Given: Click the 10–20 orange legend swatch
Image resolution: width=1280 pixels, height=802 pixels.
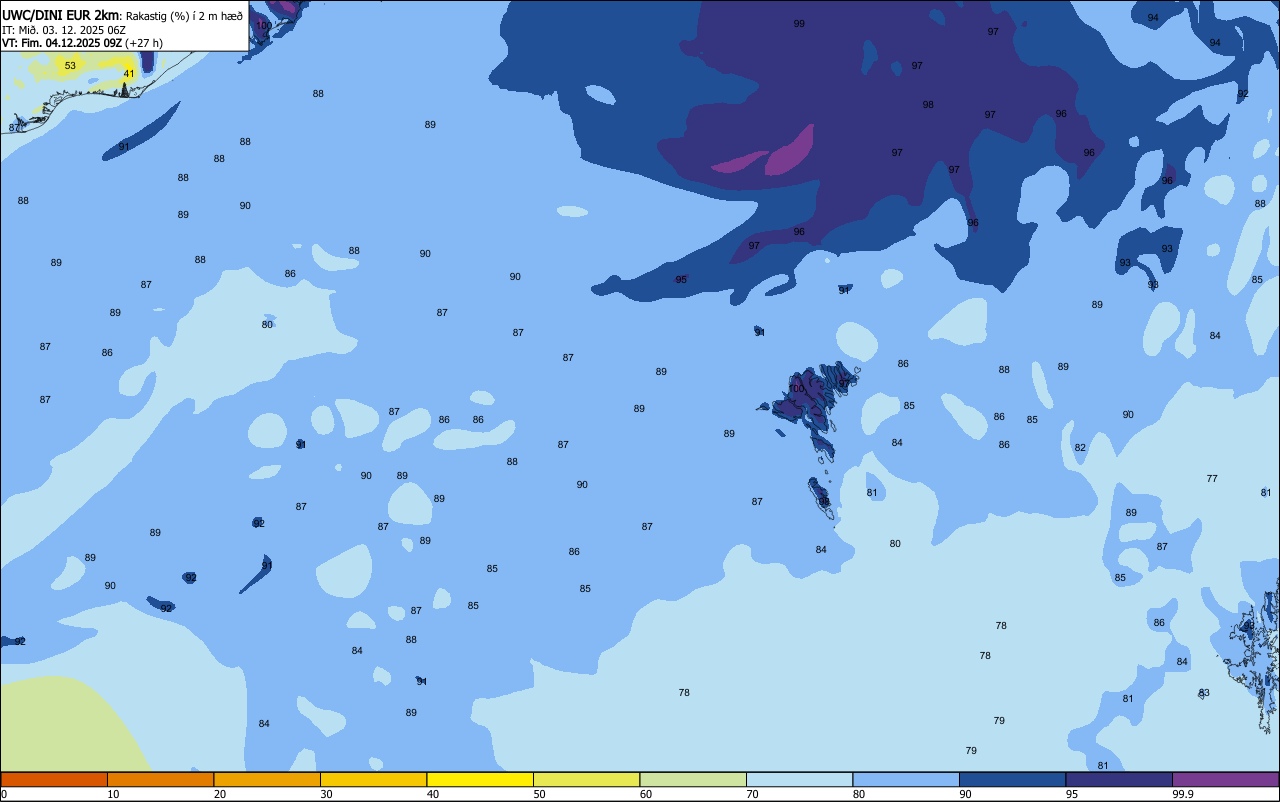Looking at the screenshot, I should (160, 779).
